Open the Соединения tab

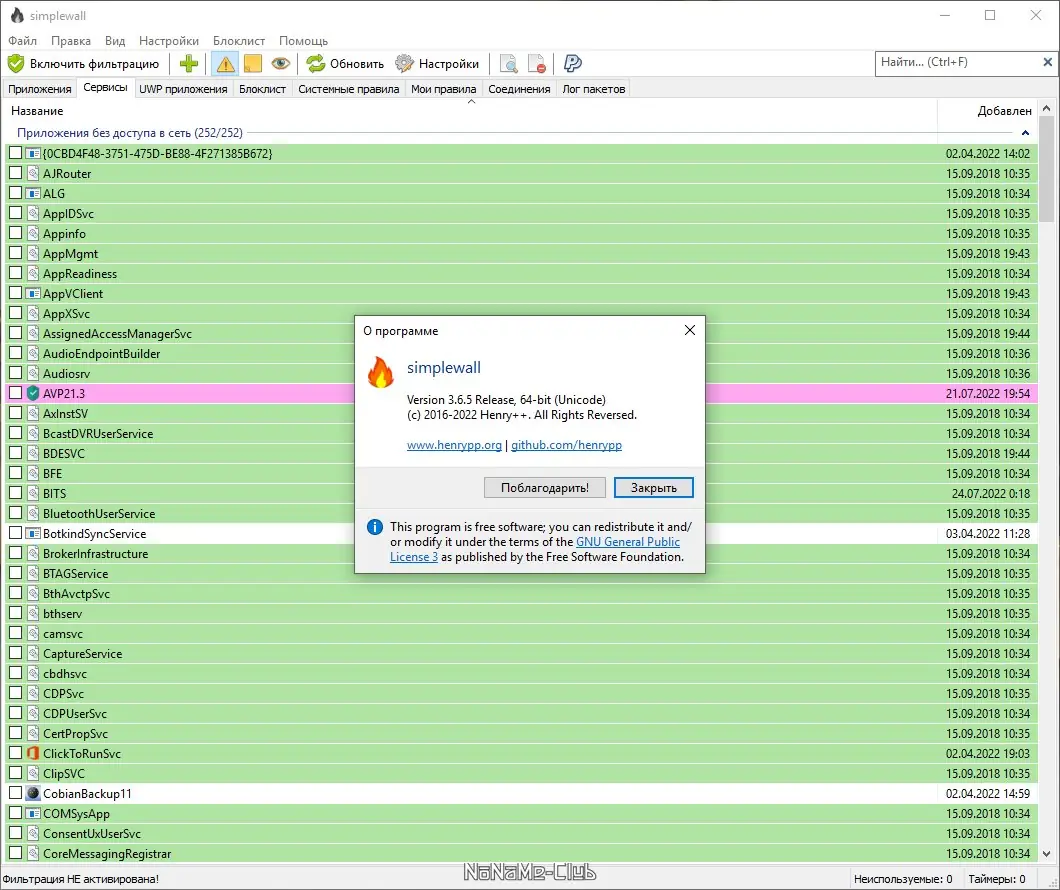coord(519,89)
